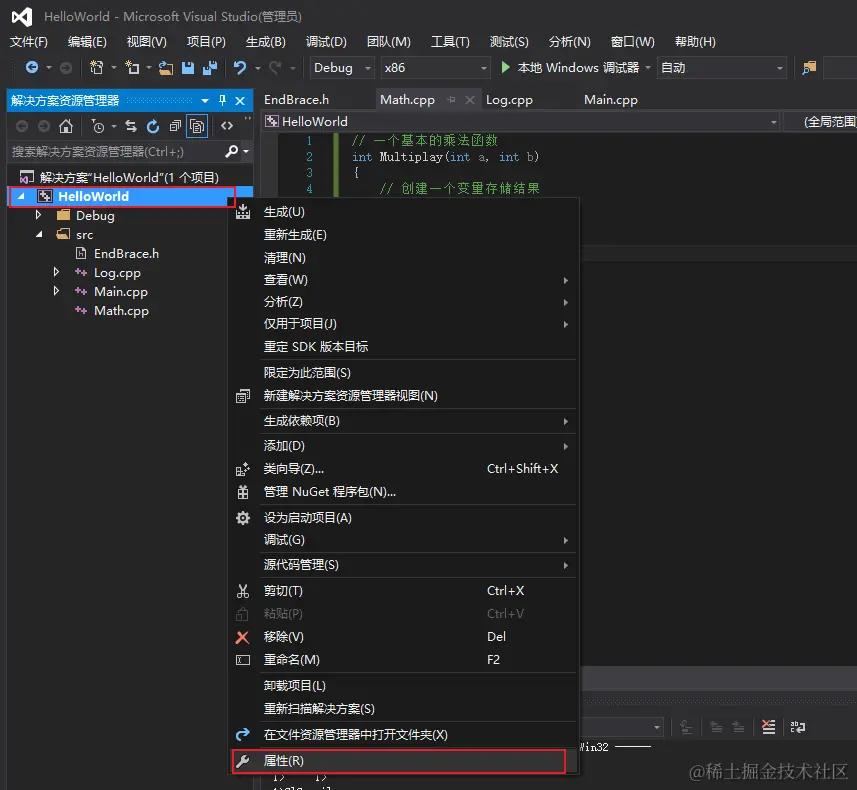Expand the Main.cpp node
Viewport: 857px width, 790px height.
(56, 291)
